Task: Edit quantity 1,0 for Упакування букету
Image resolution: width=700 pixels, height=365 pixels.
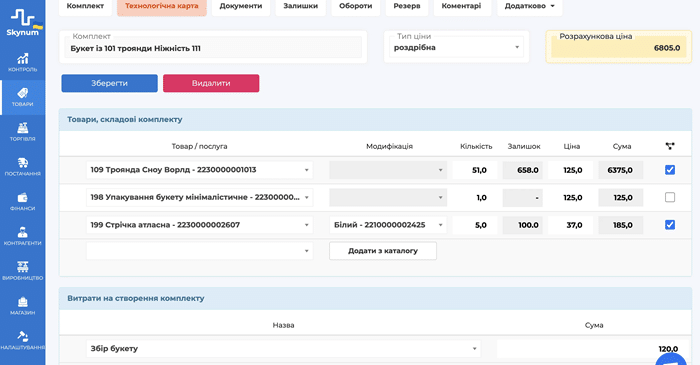Action: [x=475, y=197]
